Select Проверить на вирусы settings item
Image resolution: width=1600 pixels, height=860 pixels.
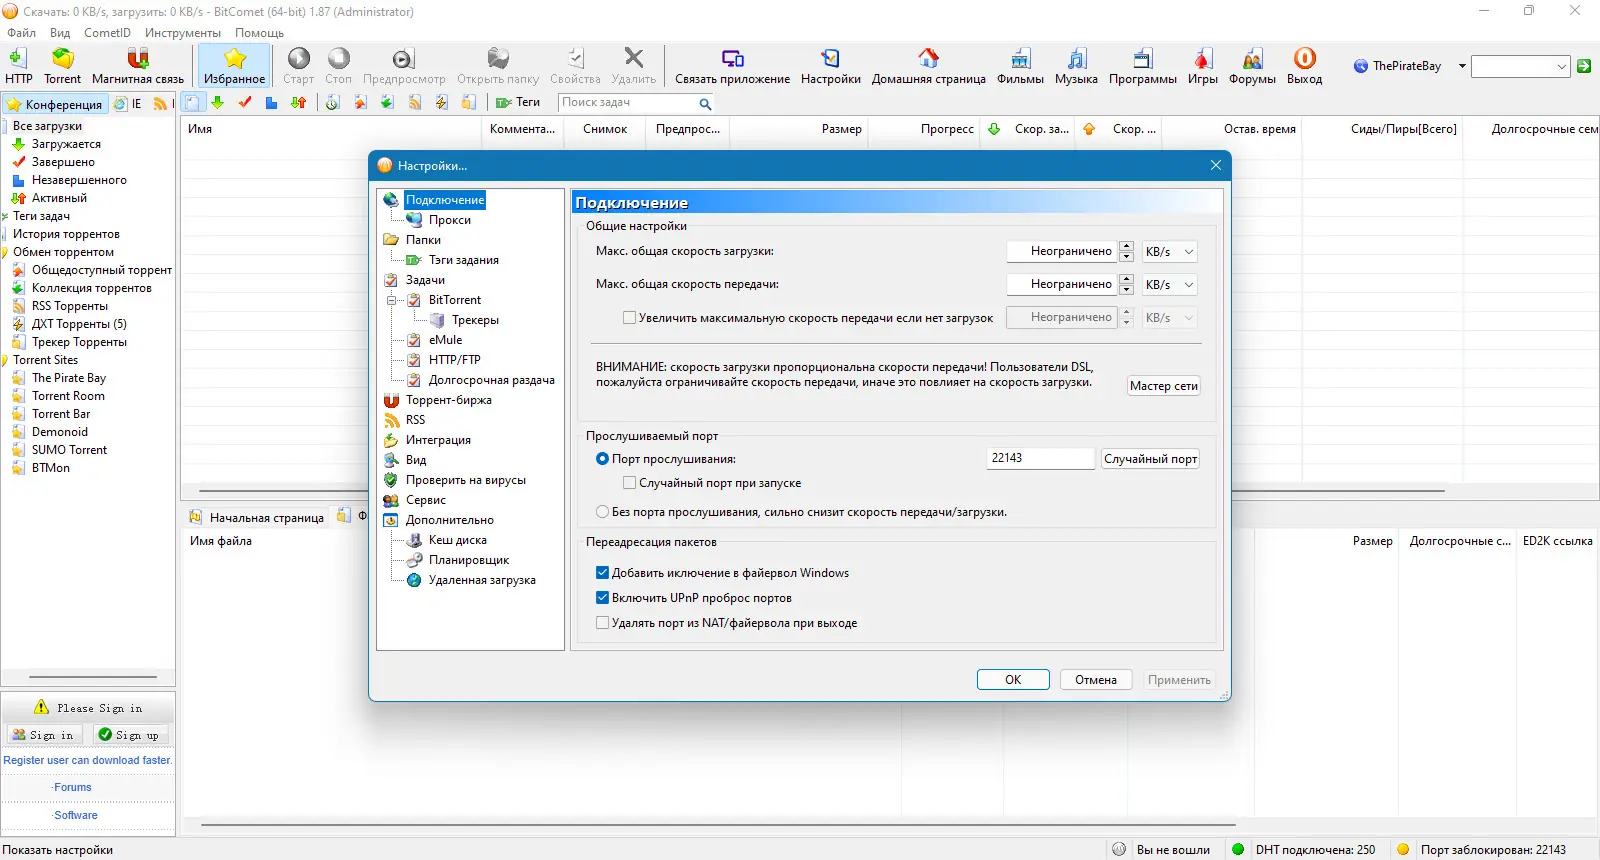point(465,480)
